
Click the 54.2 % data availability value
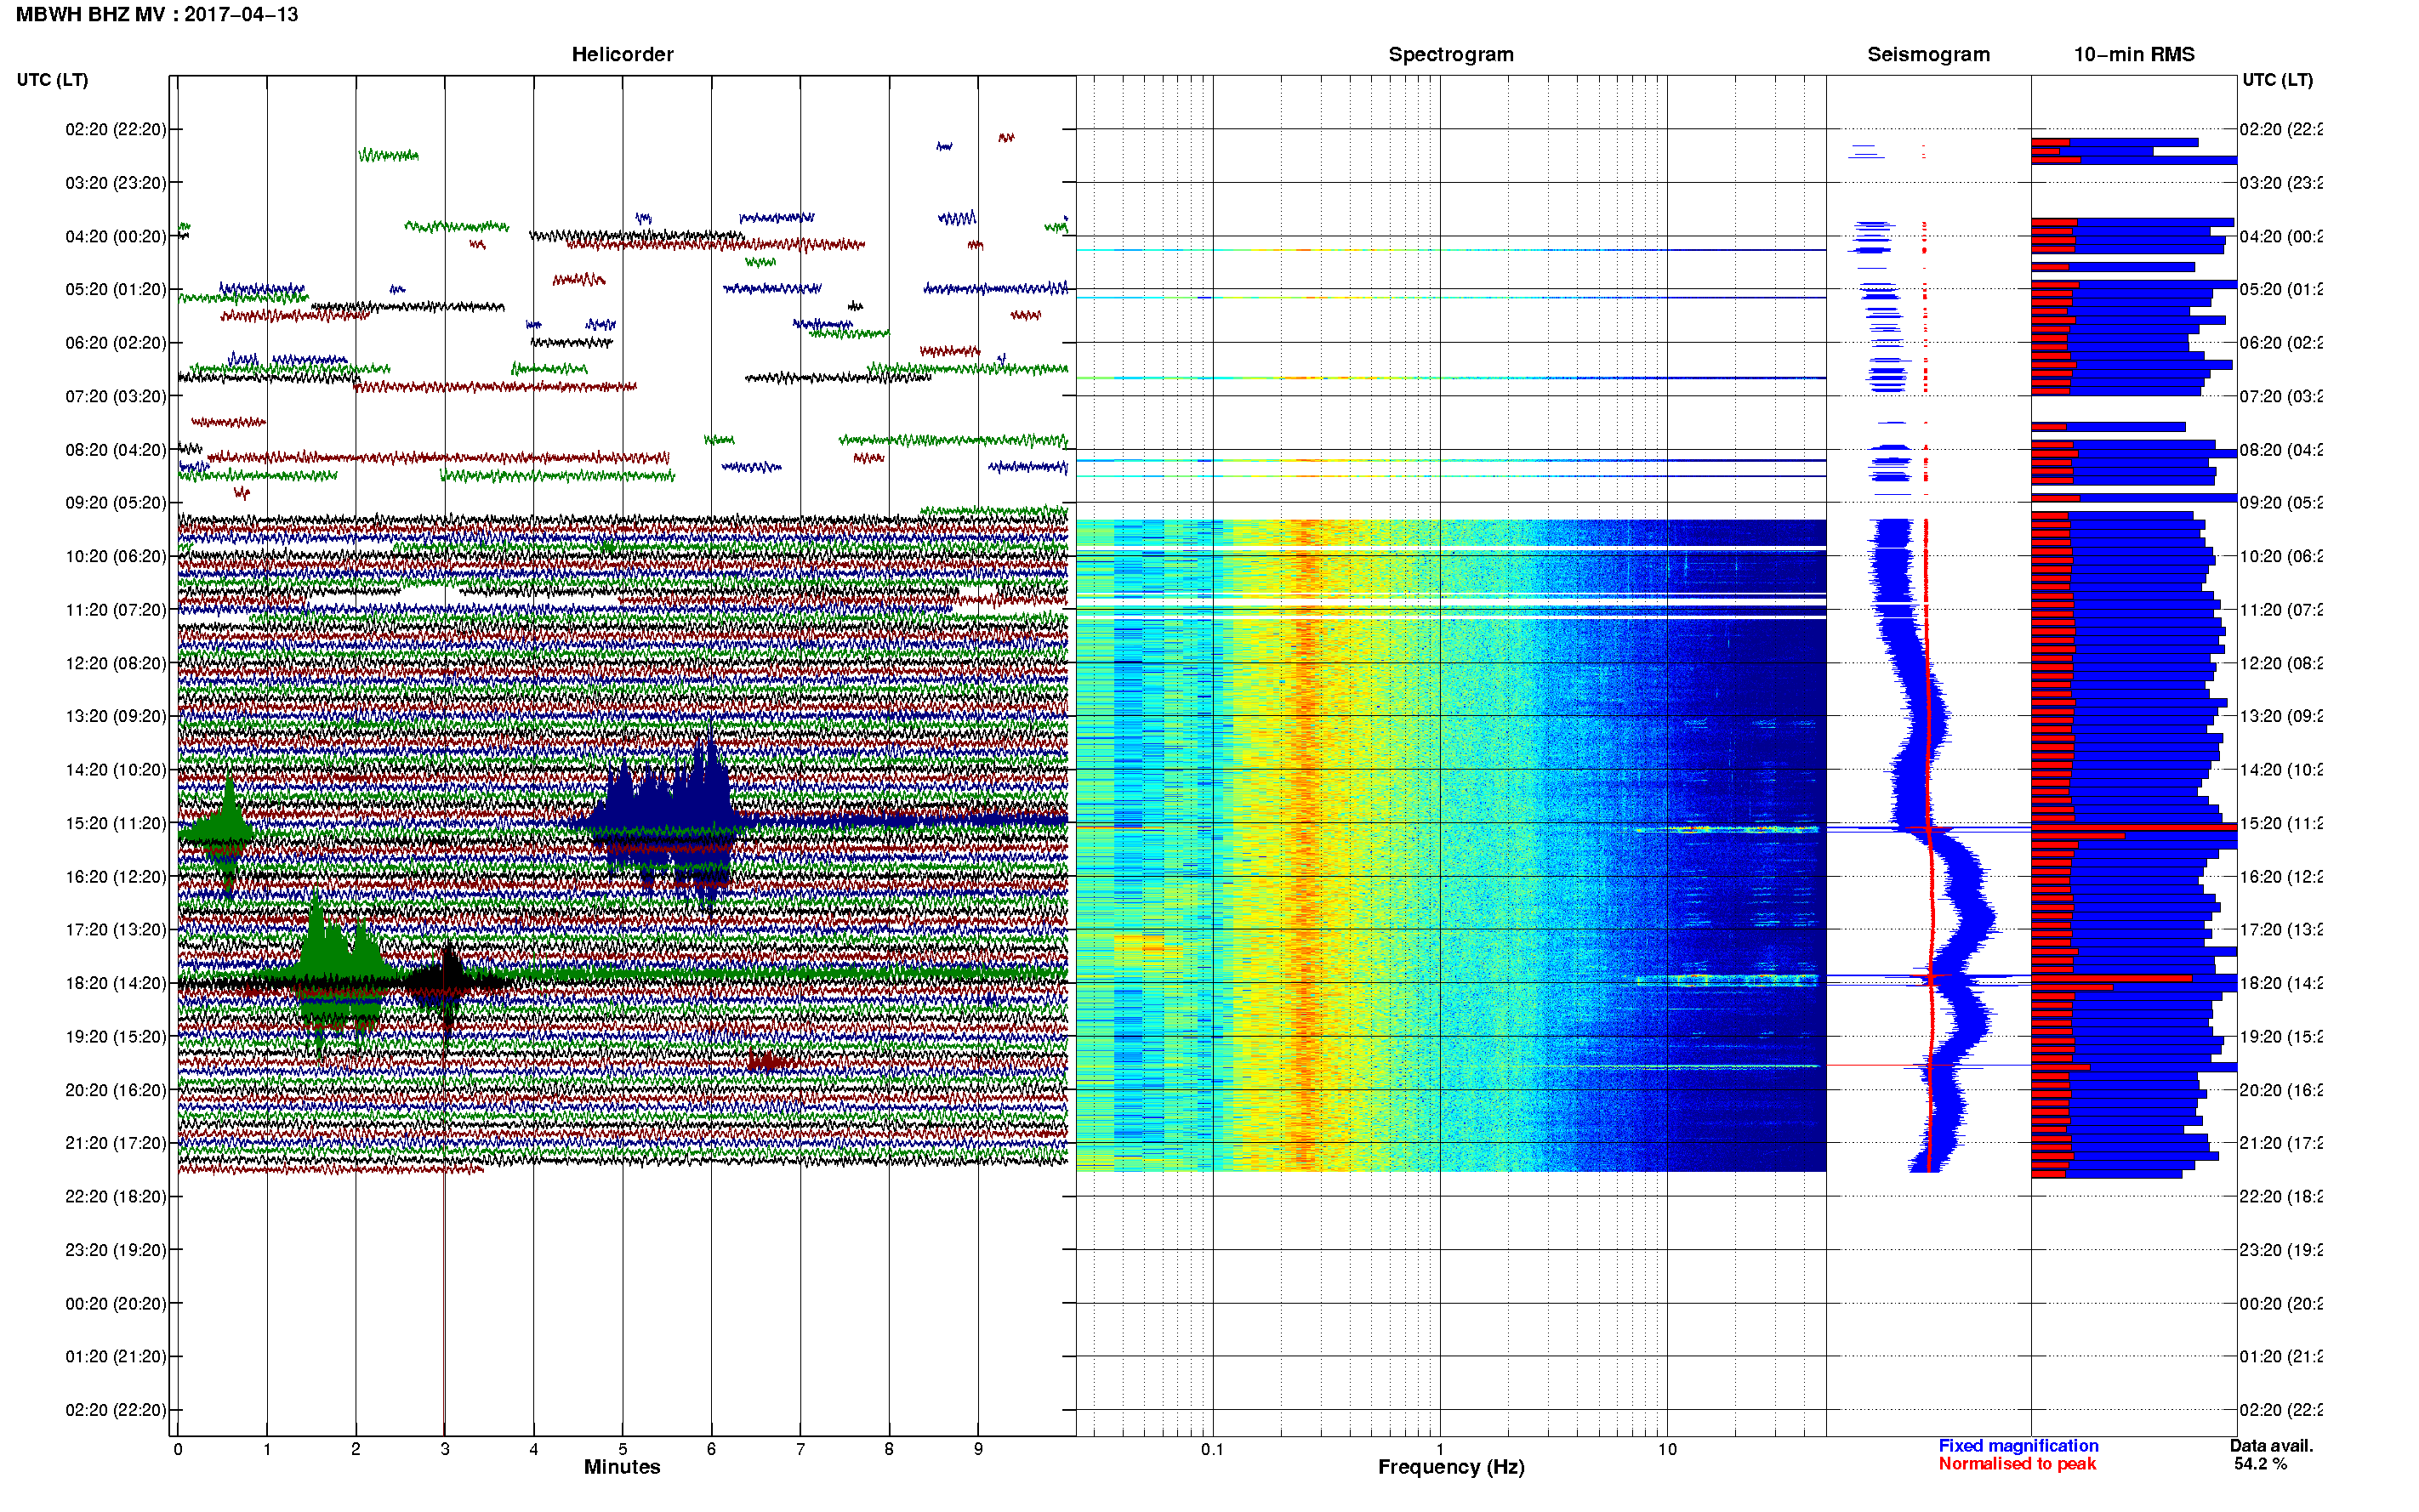[x=2260, y=1464]
